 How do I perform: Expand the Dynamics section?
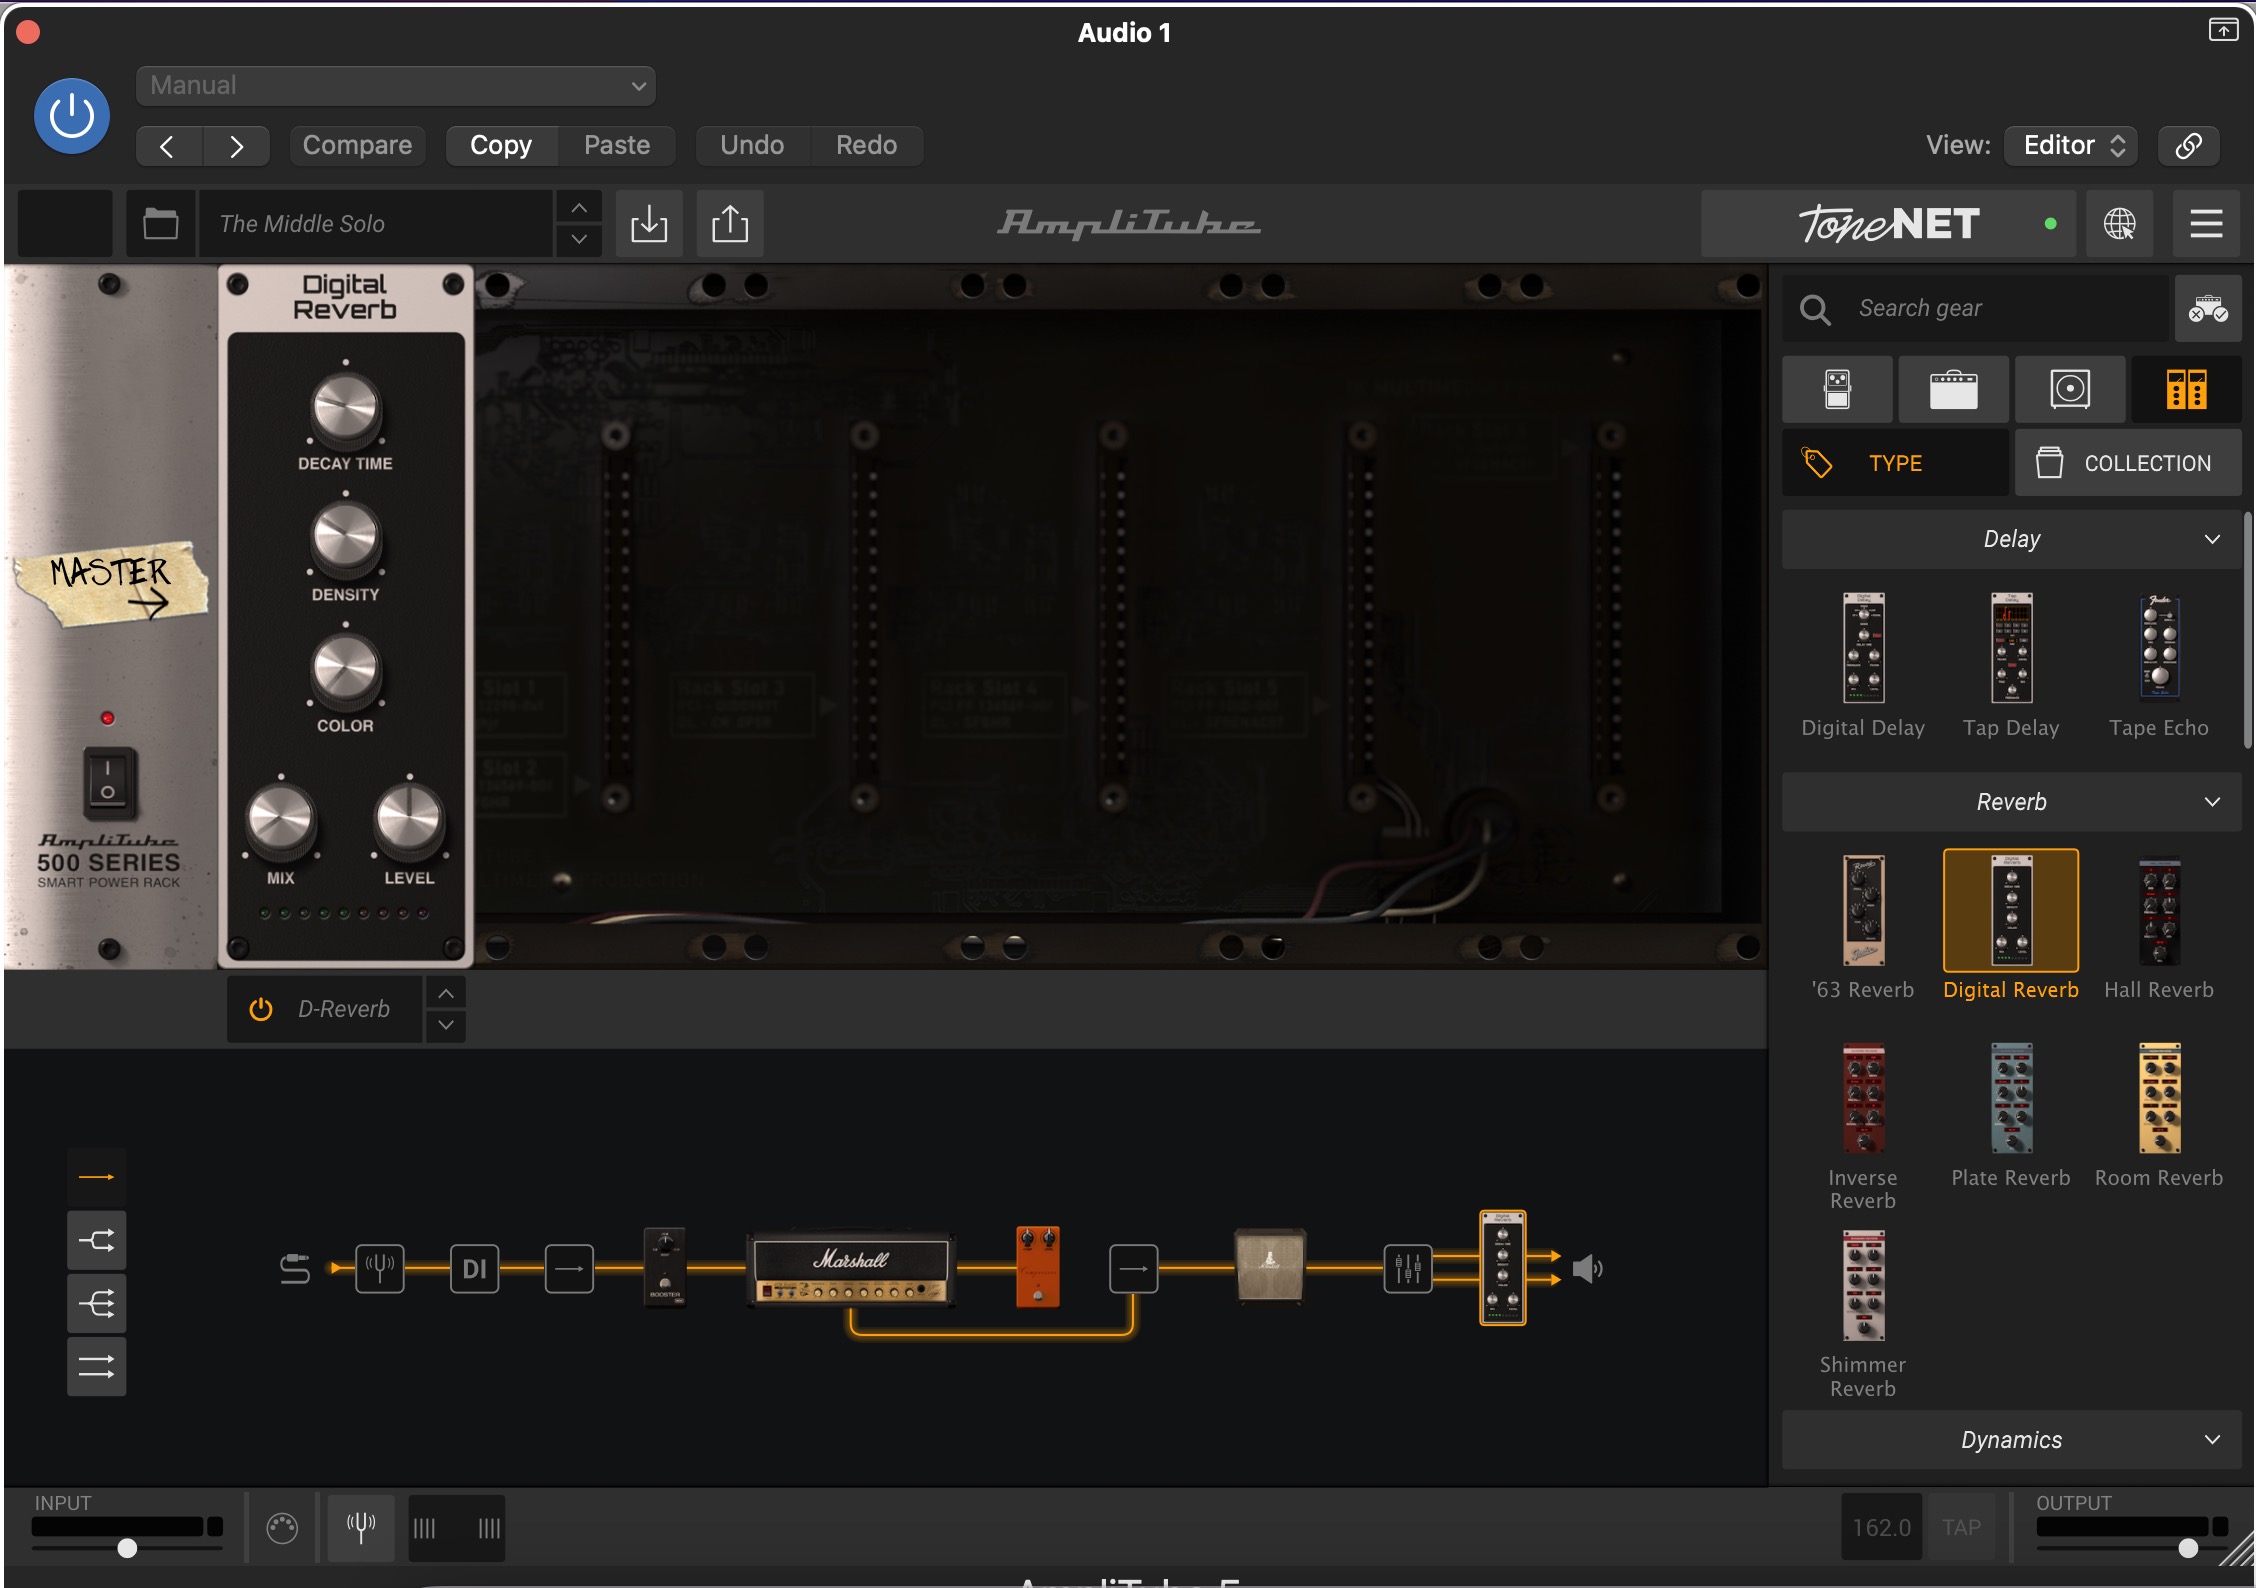[x=2012, y=1440]
